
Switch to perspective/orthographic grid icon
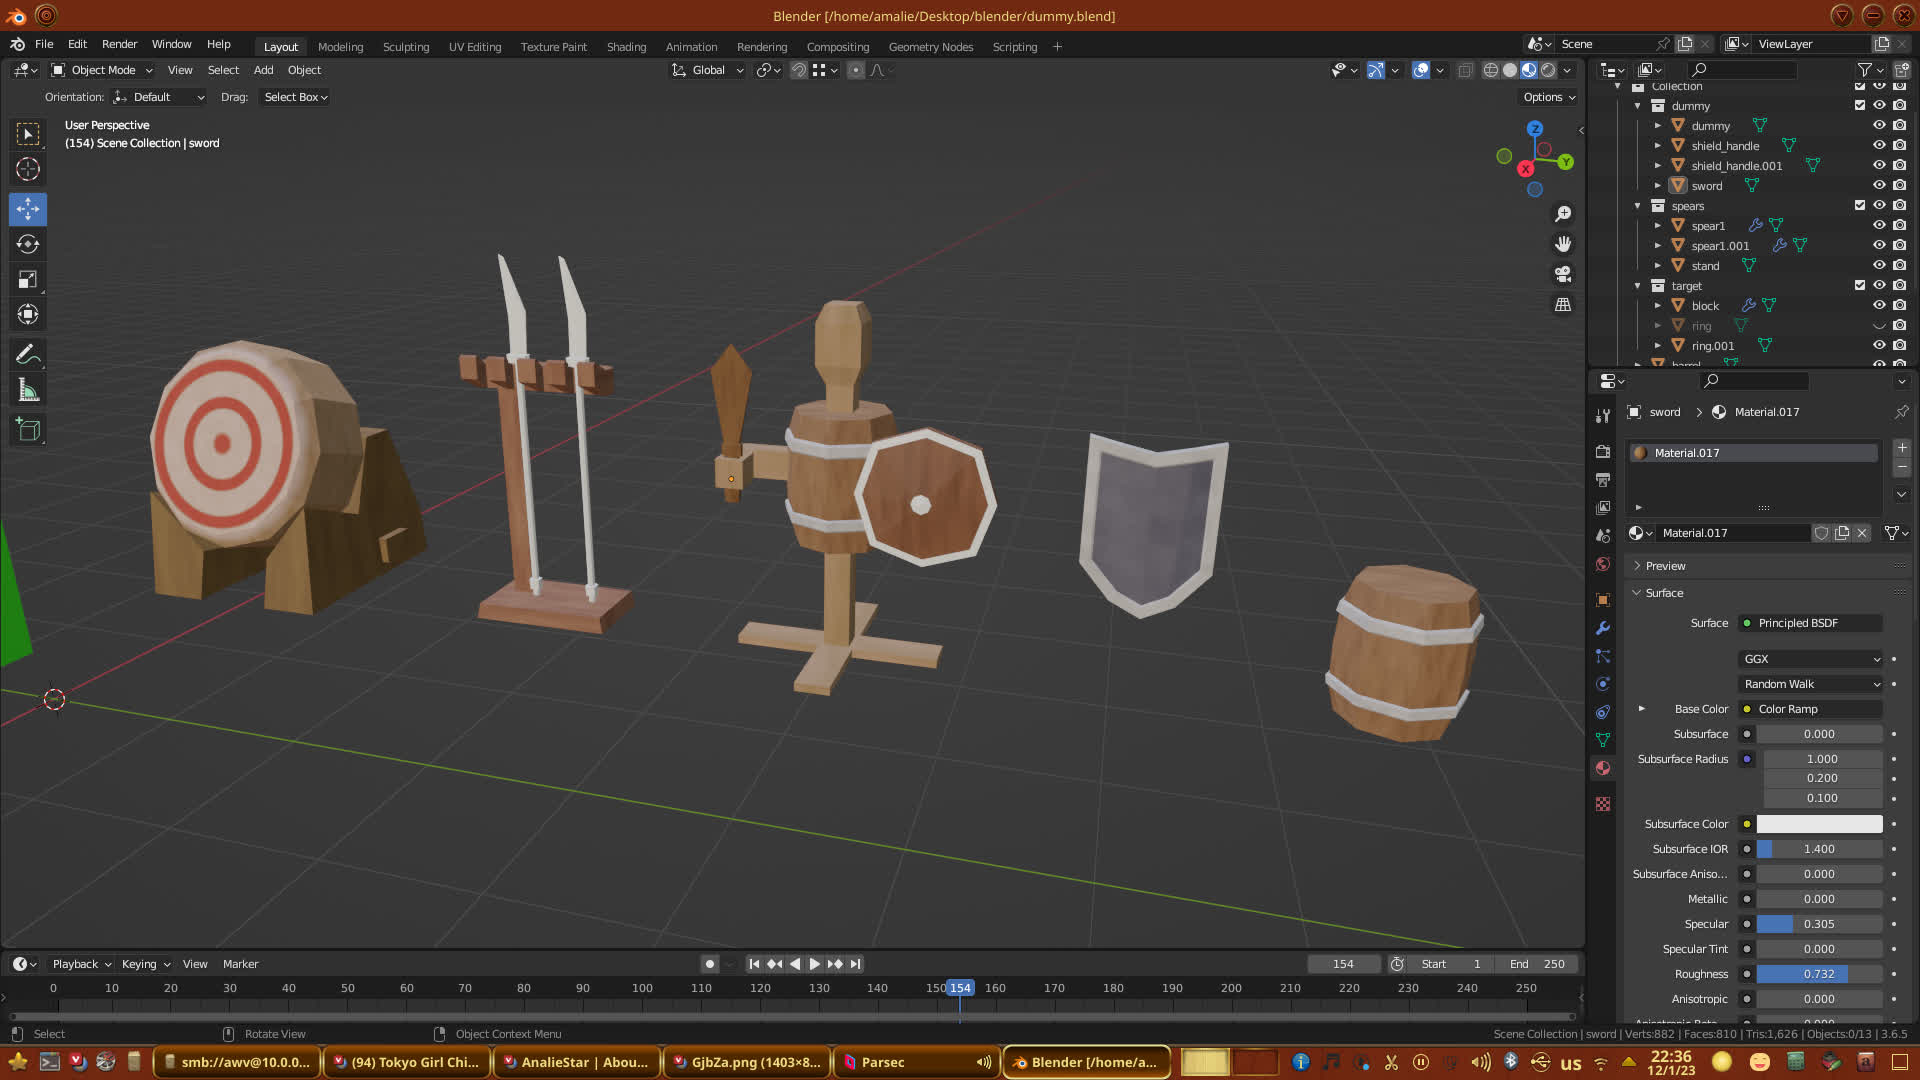tap(1563, 305)
